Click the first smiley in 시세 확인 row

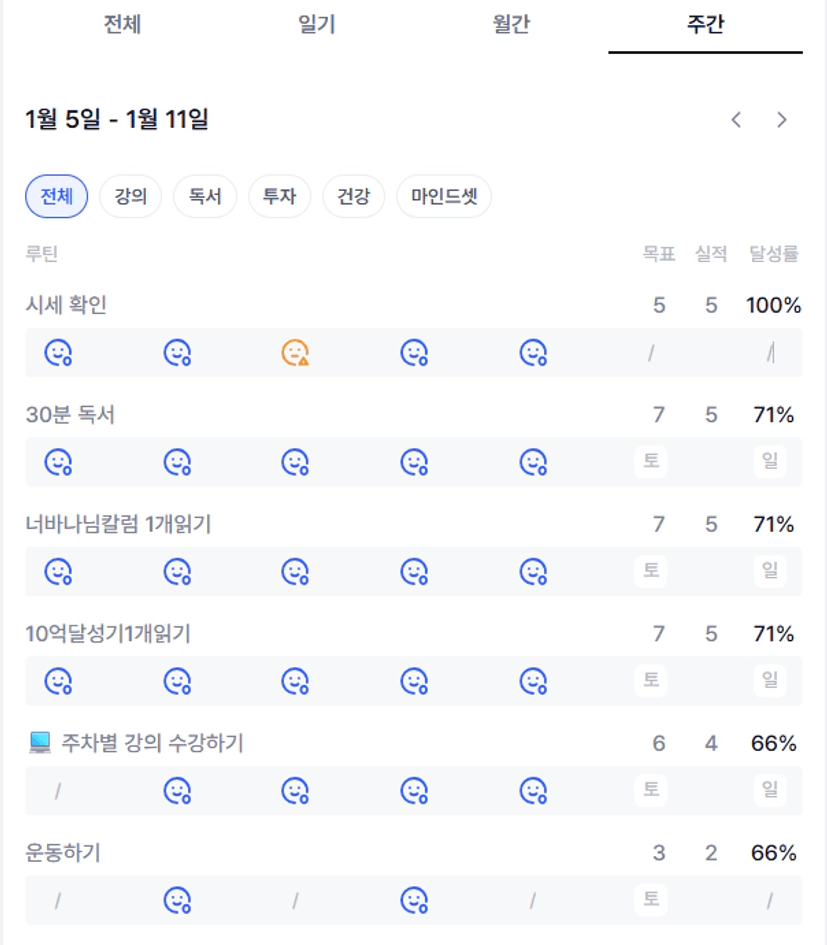coord(58,353)
